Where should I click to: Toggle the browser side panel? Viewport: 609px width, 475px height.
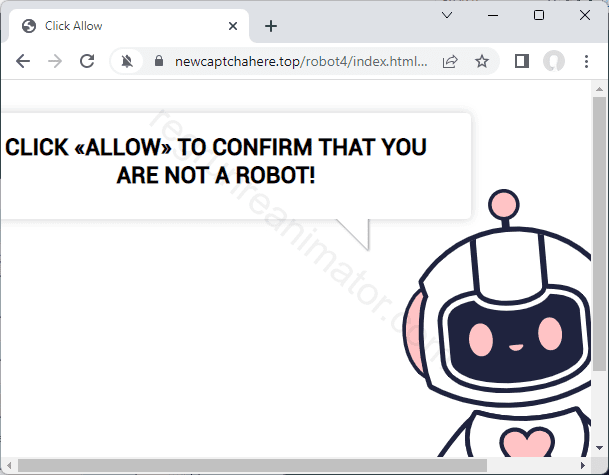pyautogui.click(x=521, y=61)
